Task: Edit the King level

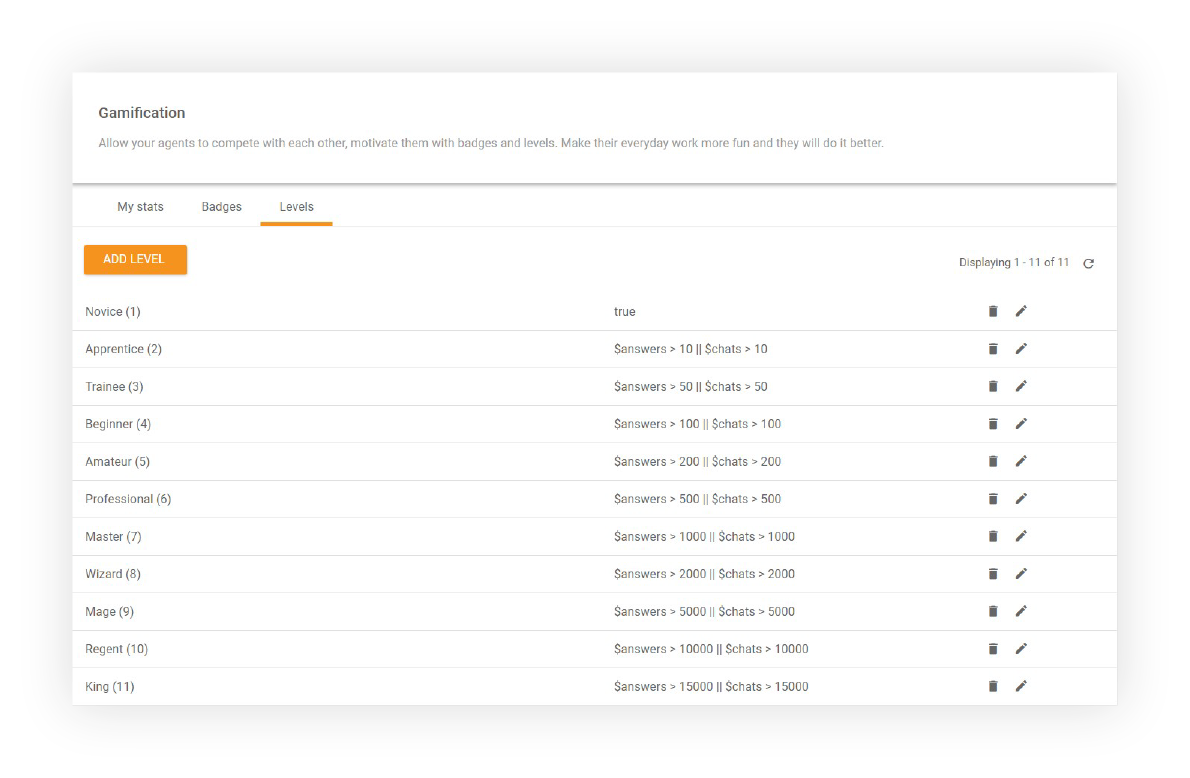Action: 1021,686
